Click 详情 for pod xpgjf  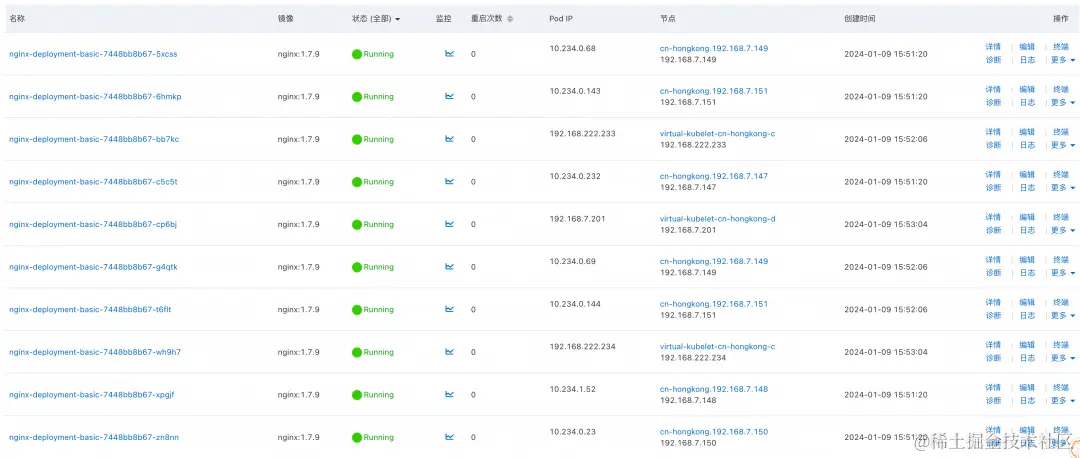click(x=993, y=388)
